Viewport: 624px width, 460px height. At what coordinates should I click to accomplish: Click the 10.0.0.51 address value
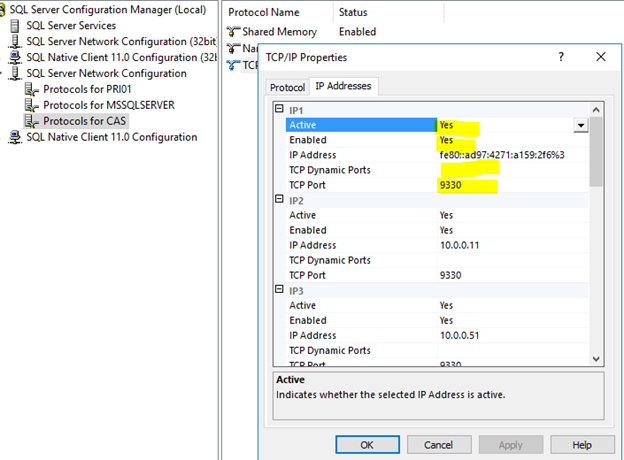[459, 335]
